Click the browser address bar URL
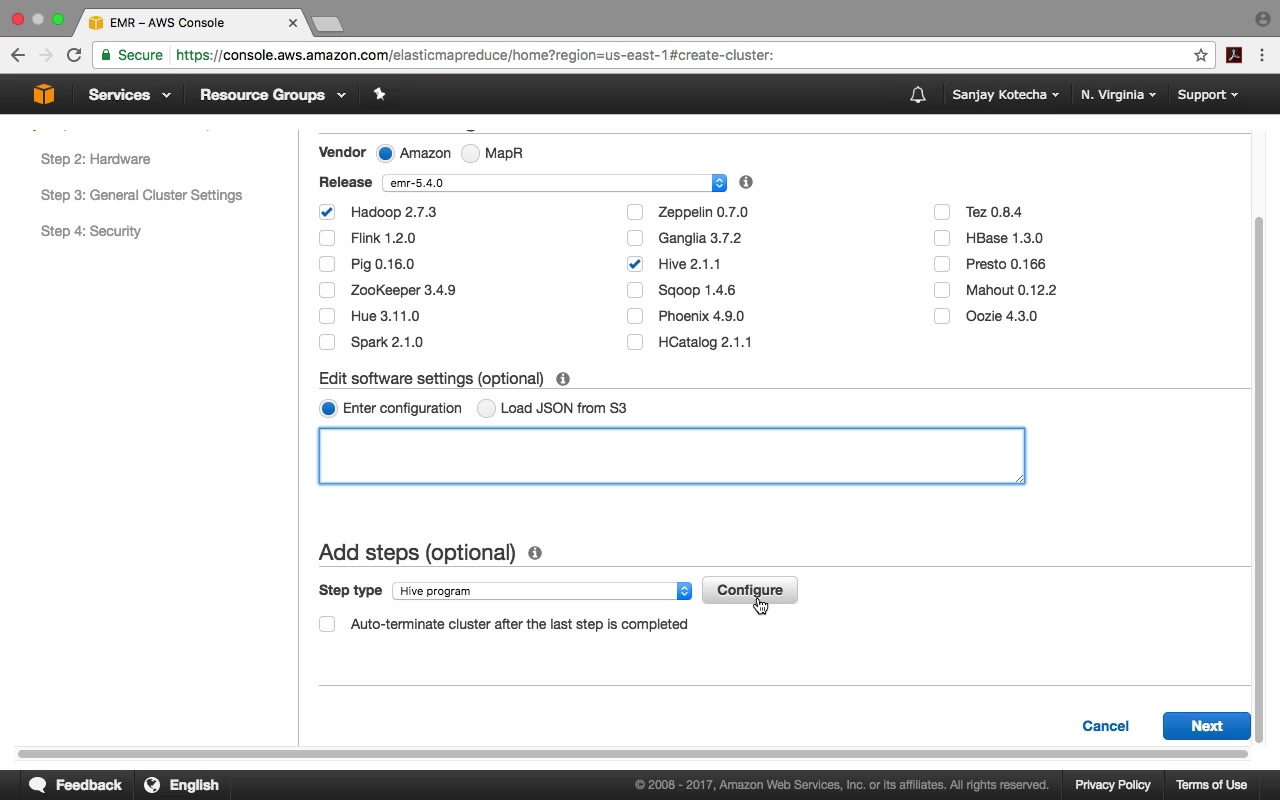The height and width of the screenshot is (800, 1280). click(475, 55)
